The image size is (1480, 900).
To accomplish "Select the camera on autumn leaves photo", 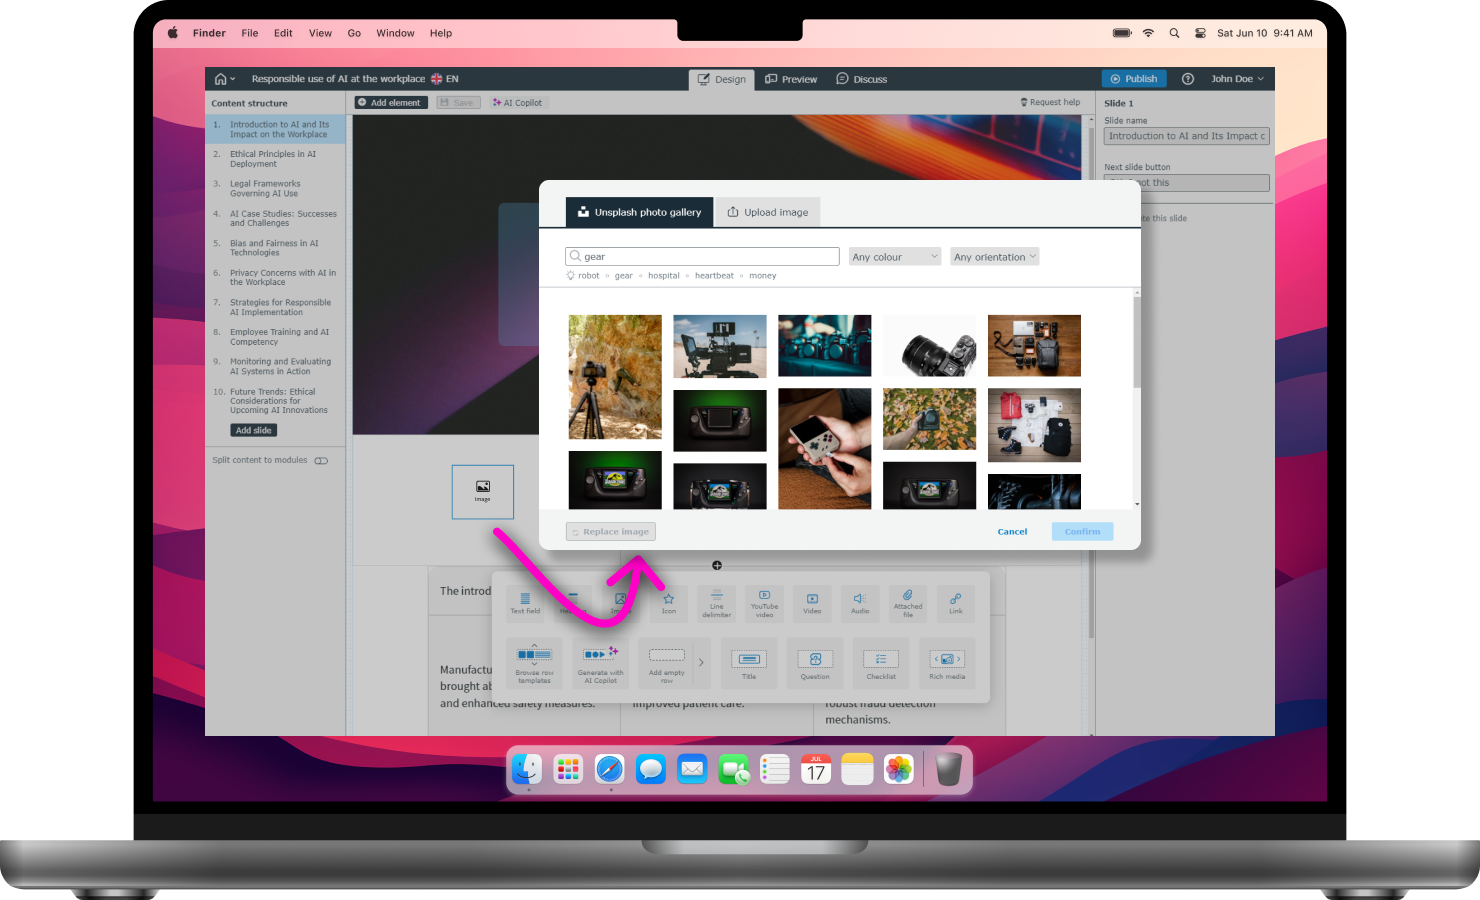I will pyautogui.click(x=929, y=418).
